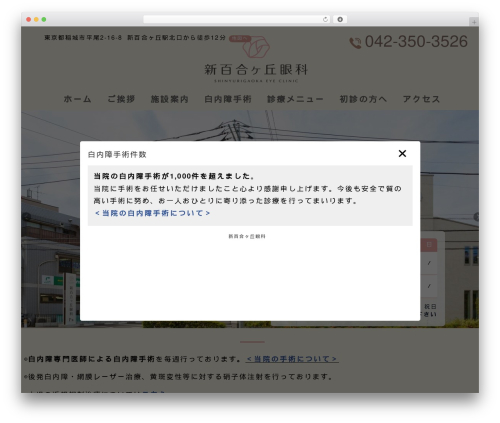Click the bold 当院の白内障手術が1,000件を超えました text
The height and width of the screenshot is (423, 500).
point(174,176)
